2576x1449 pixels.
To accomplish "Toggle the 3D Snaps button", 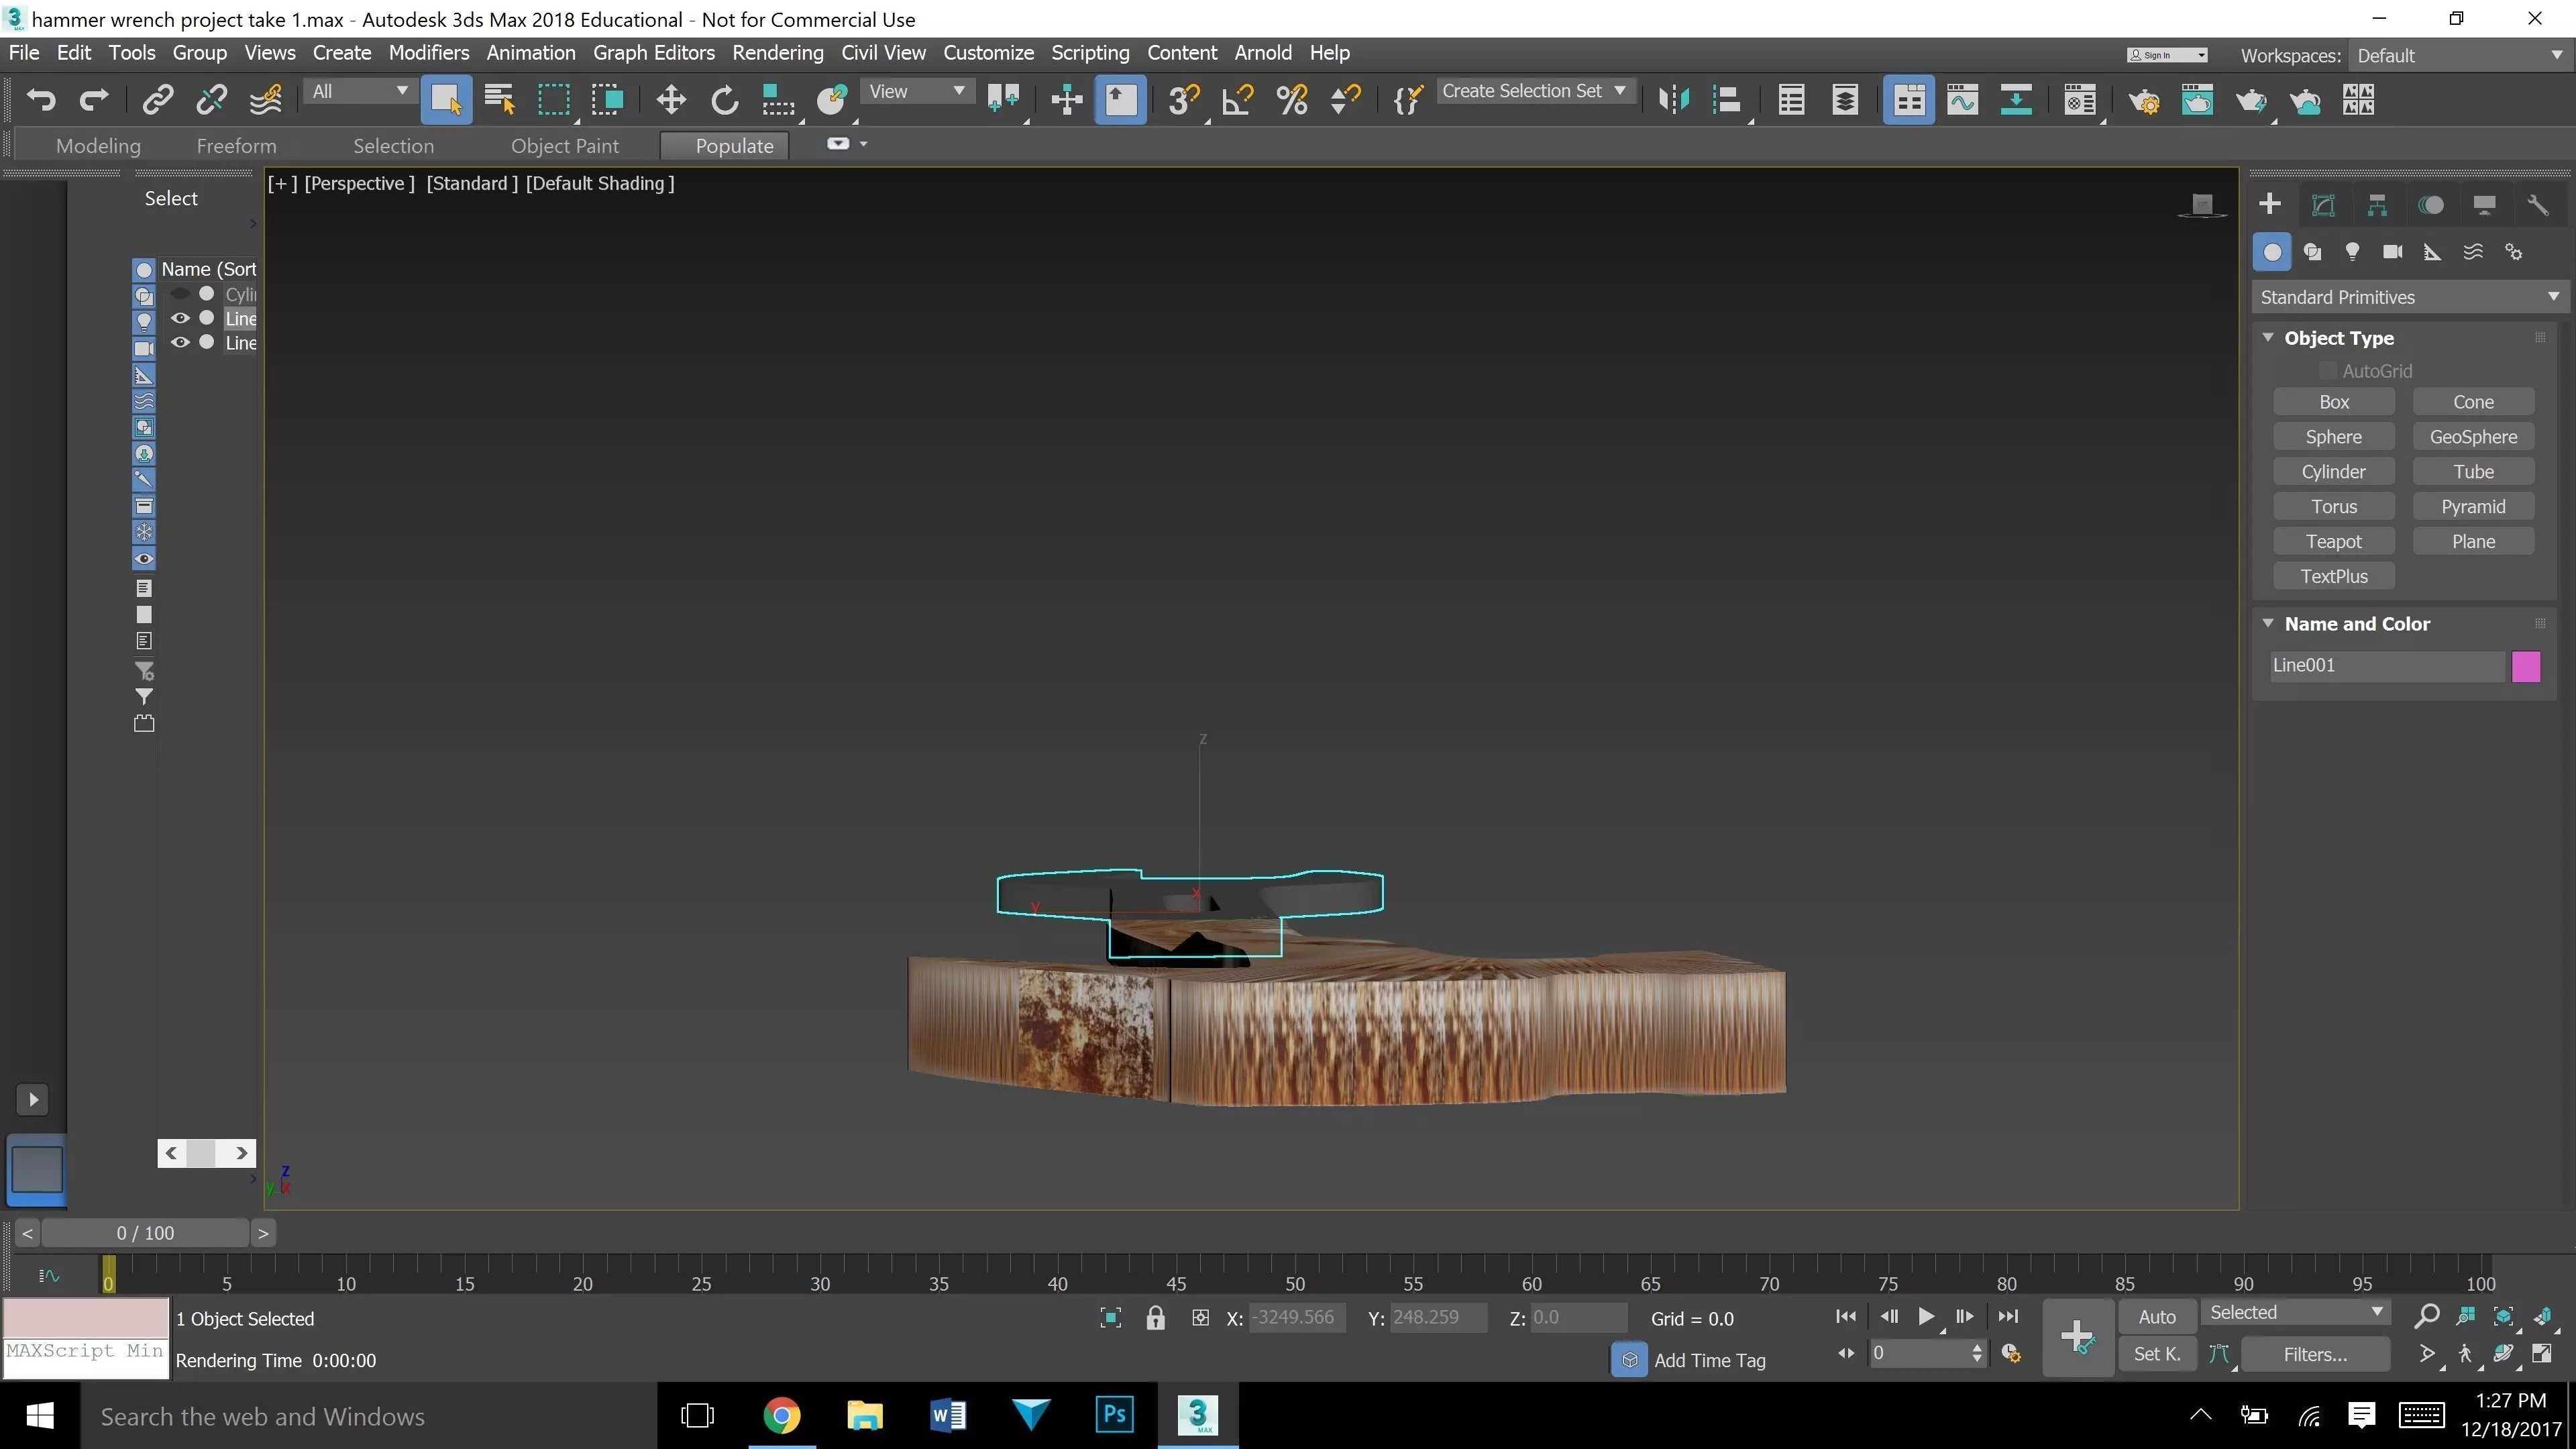I will click(x=1183, y=99).
